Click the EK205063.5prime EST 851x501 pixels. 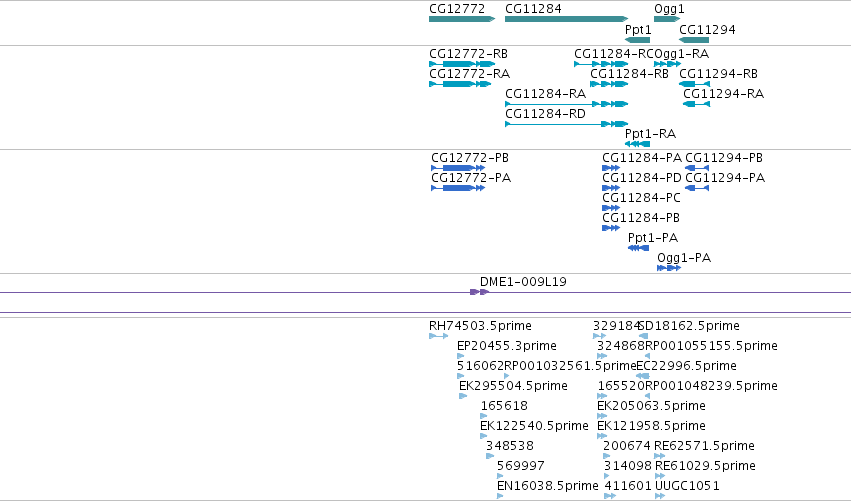click(602, 417)
